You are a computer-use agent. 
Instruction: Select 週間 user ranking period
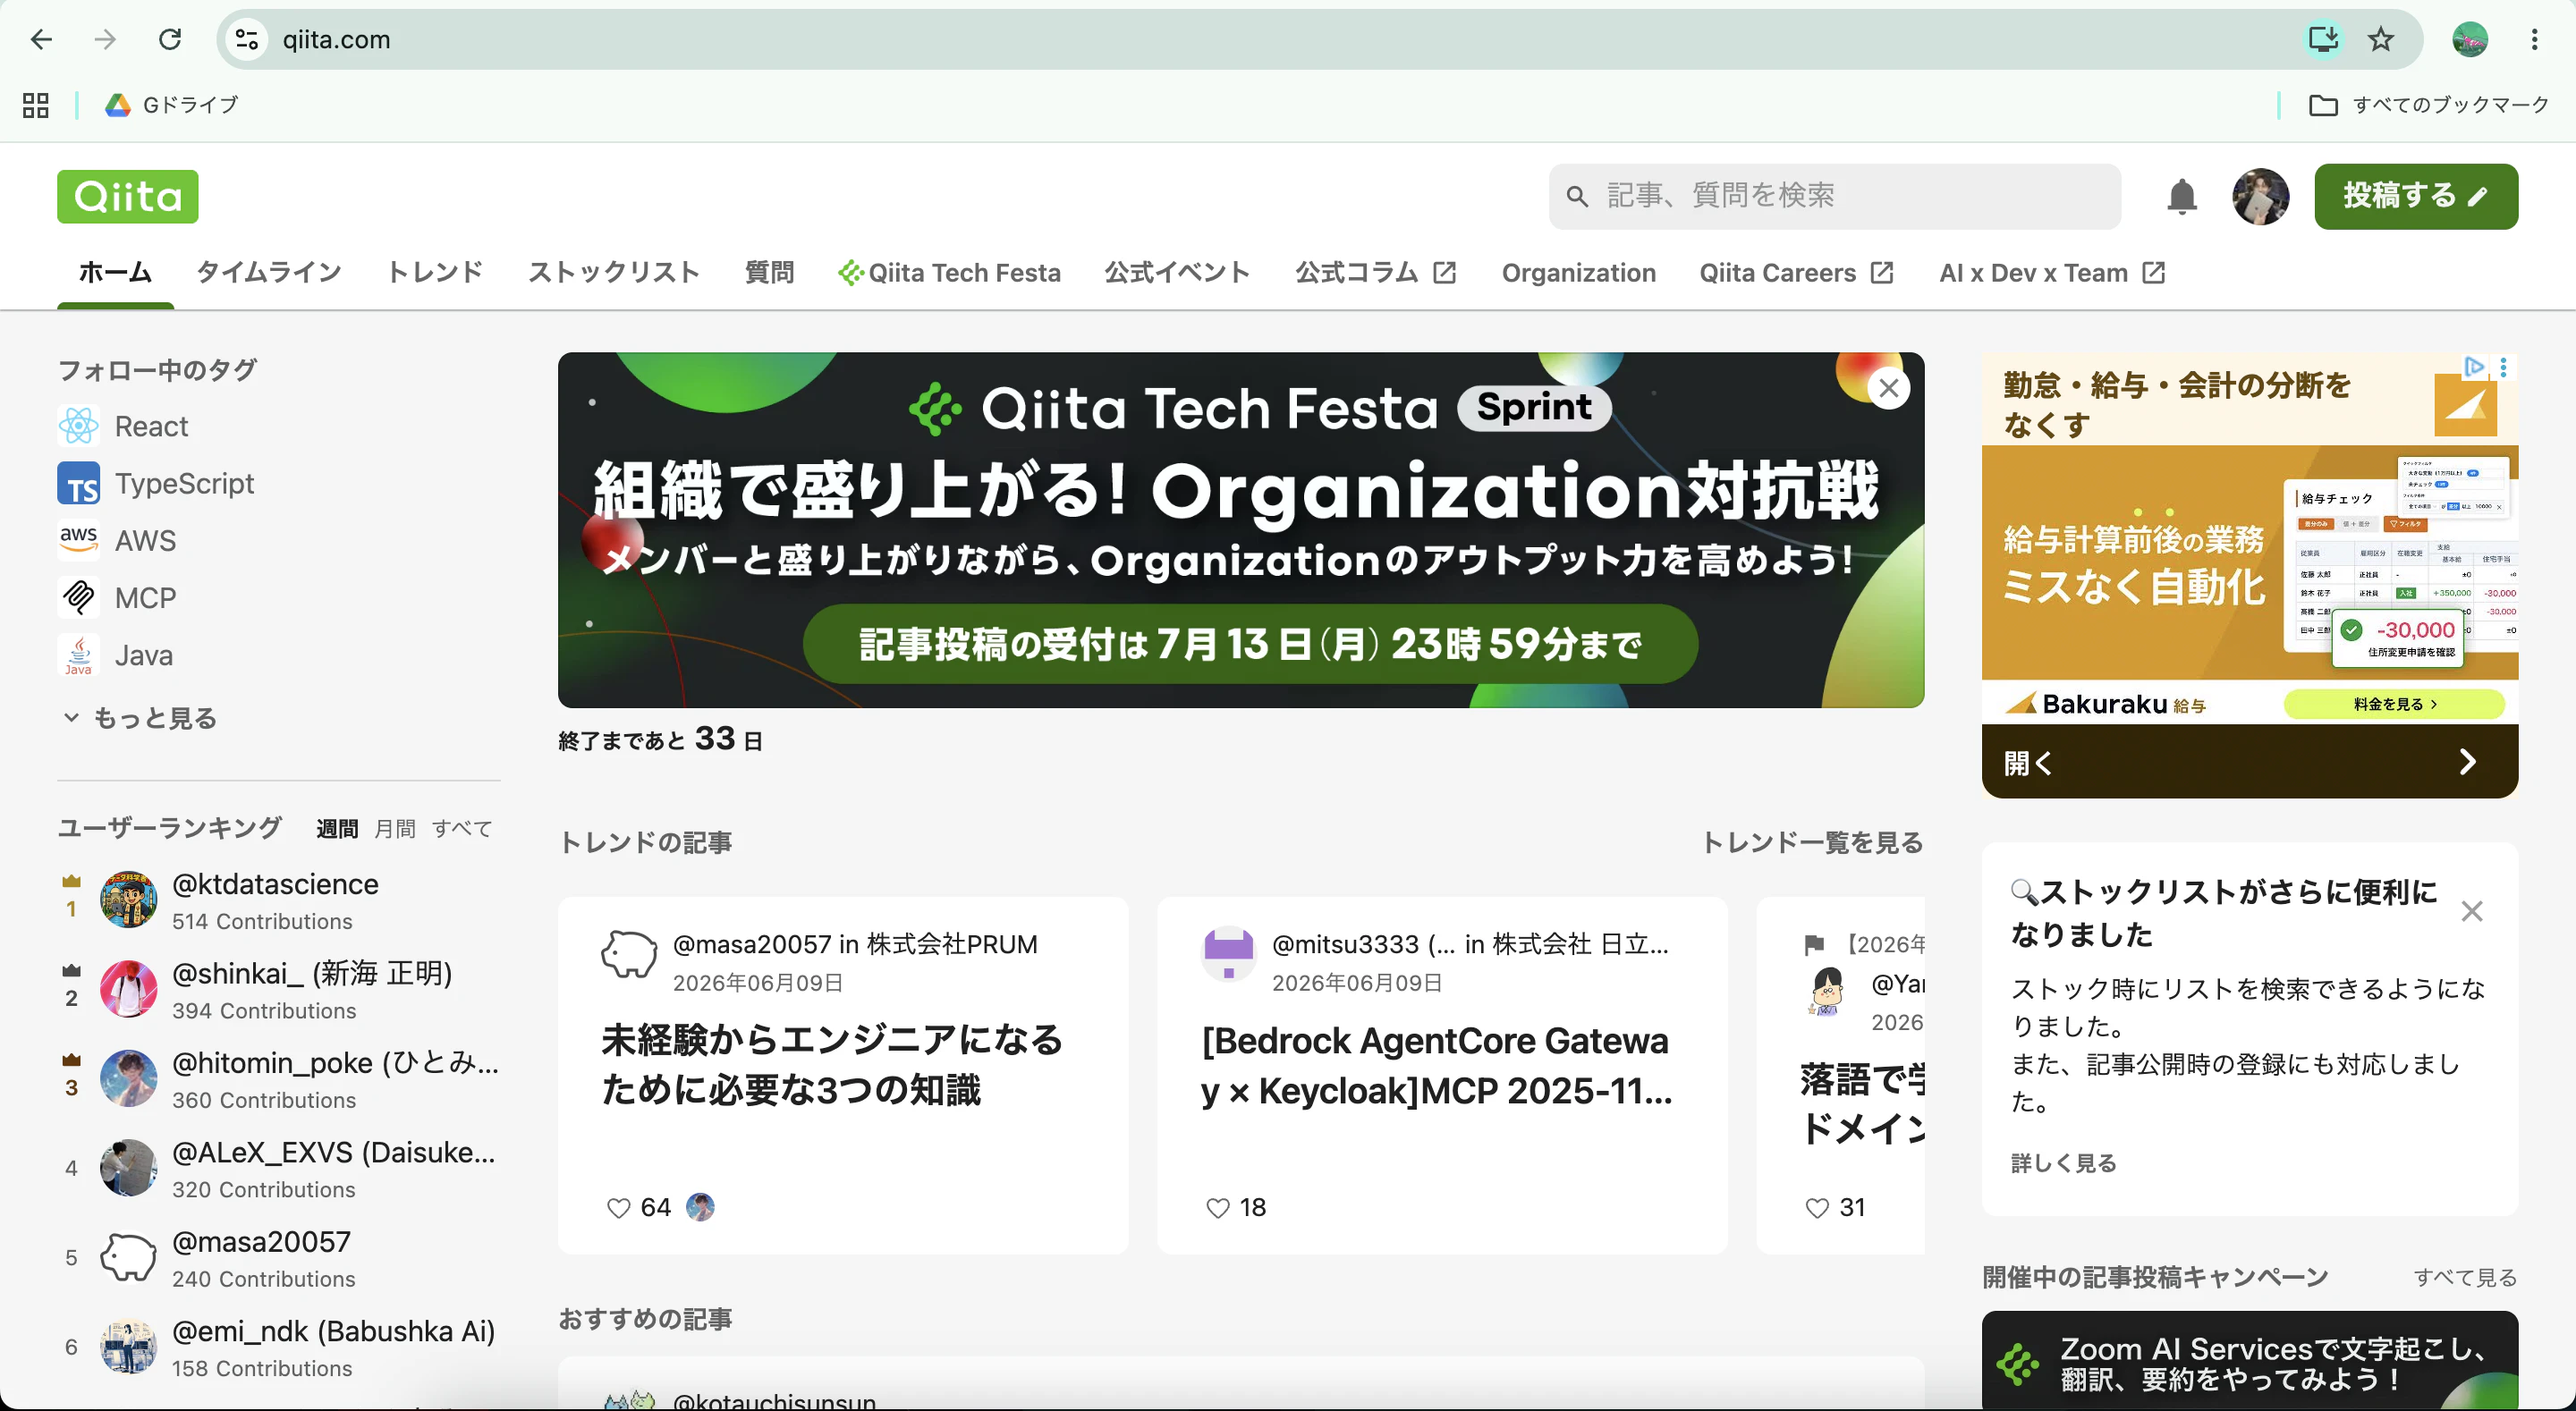337,828
